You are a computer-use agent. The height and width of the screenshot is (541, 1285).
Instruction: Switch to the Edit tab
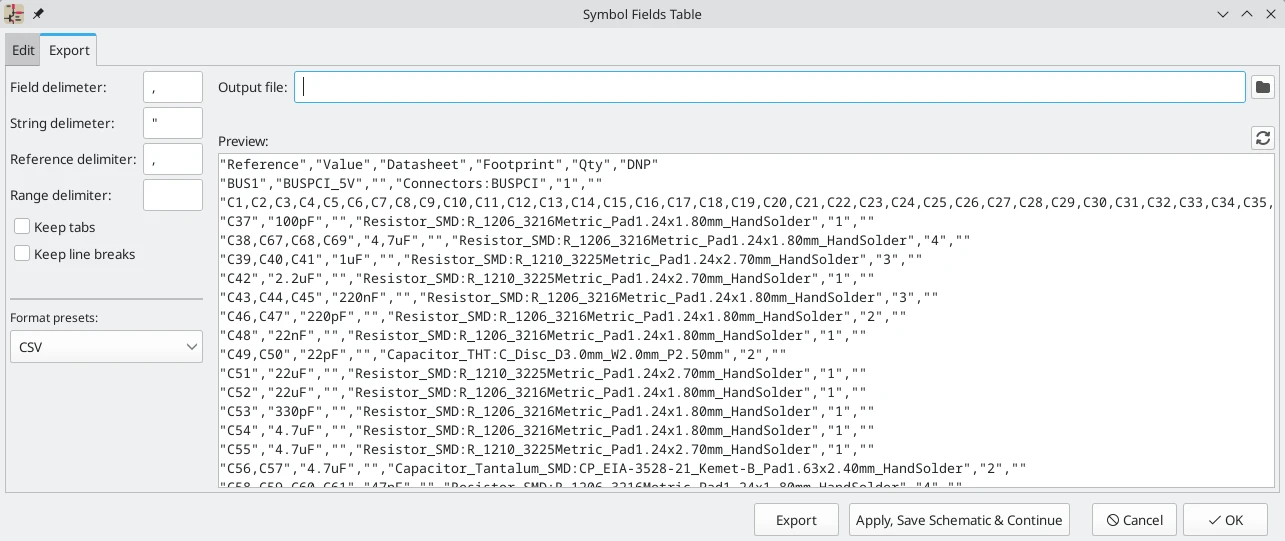point(23,50)
